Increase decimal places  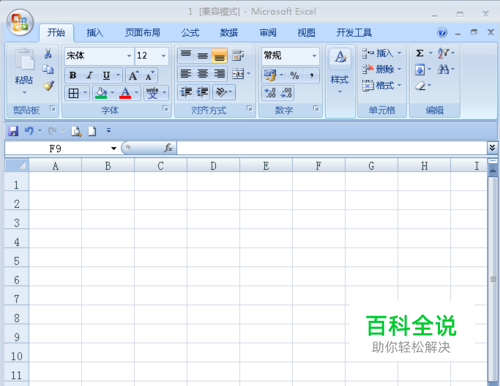pos(270,93)
